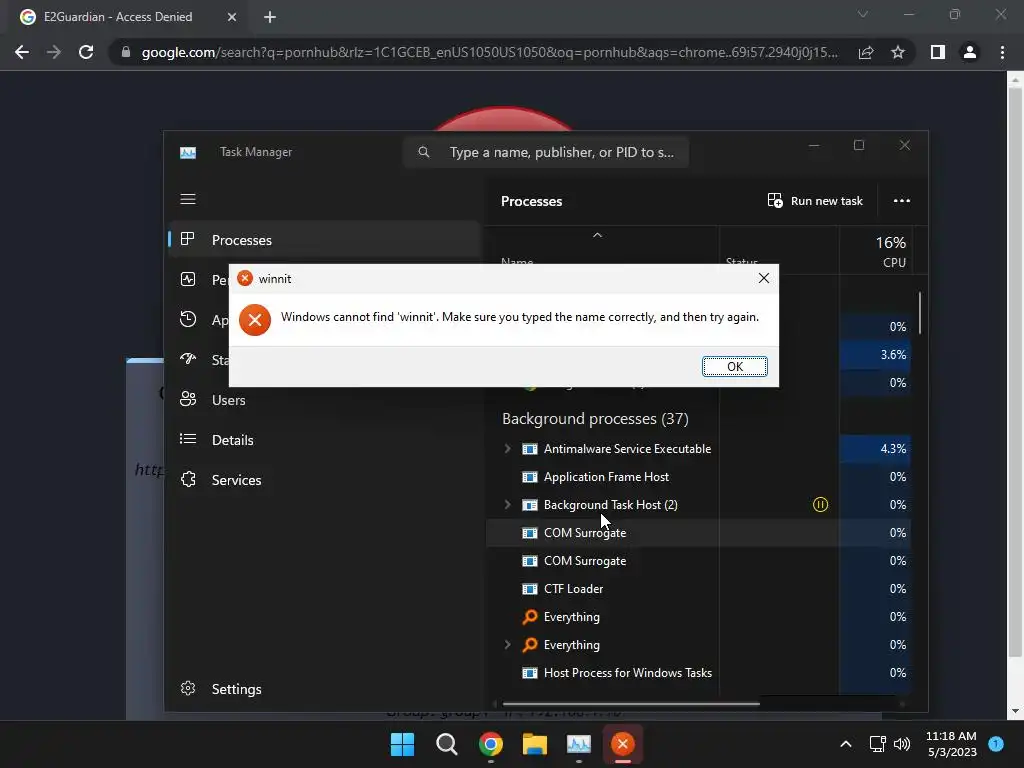Click the Services puzzle icon in sidebar
This screenshot has height=768, width=1024.
[x=188, y=479]
